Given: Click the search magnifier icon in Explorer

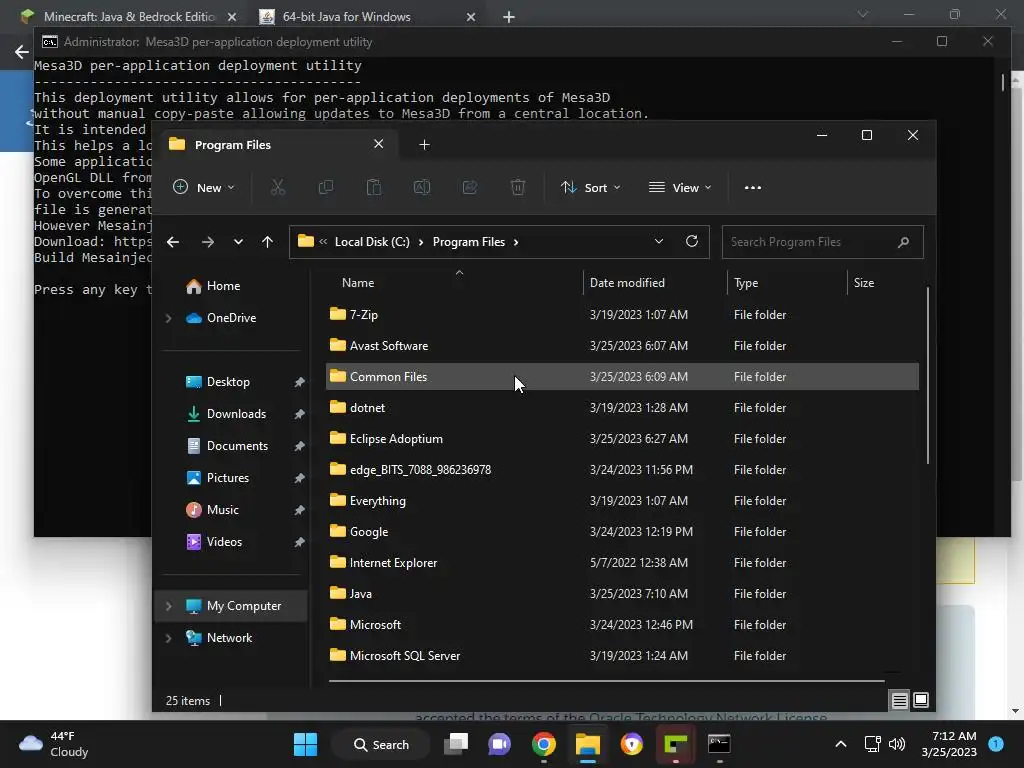Looking at the screenshot, I should (904, 242).
